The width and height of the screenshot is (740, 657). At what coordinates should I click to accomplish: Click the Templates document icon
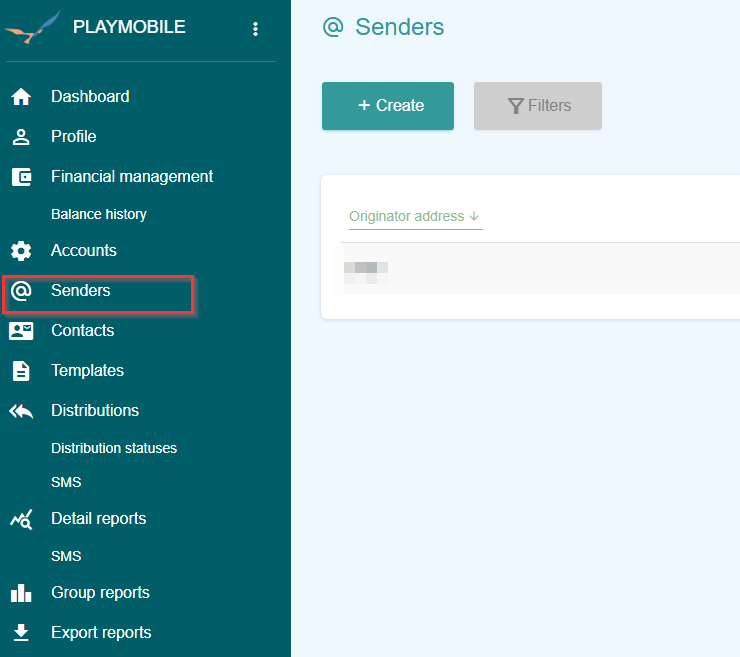point(21,371)
